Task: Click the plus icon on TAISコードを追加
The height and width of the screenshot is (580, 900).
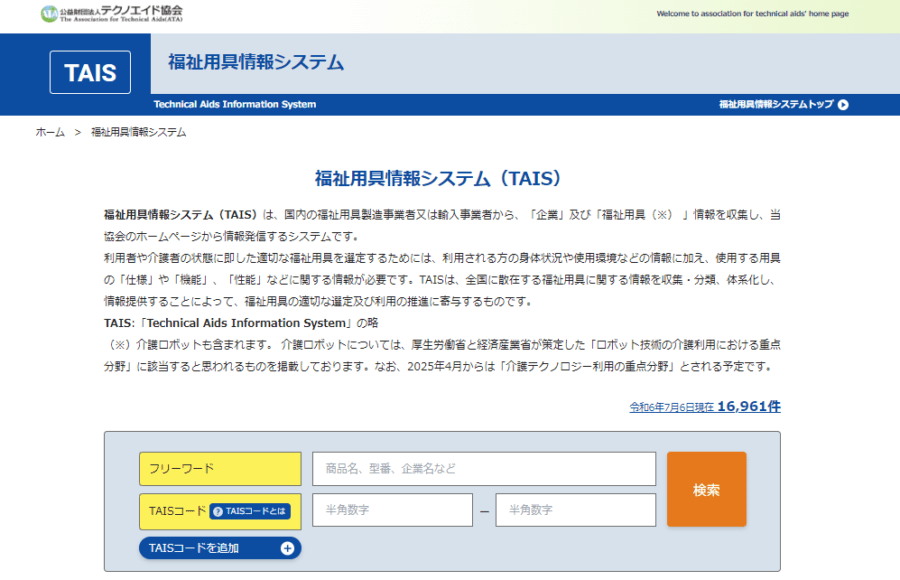Action: [288, 548]
